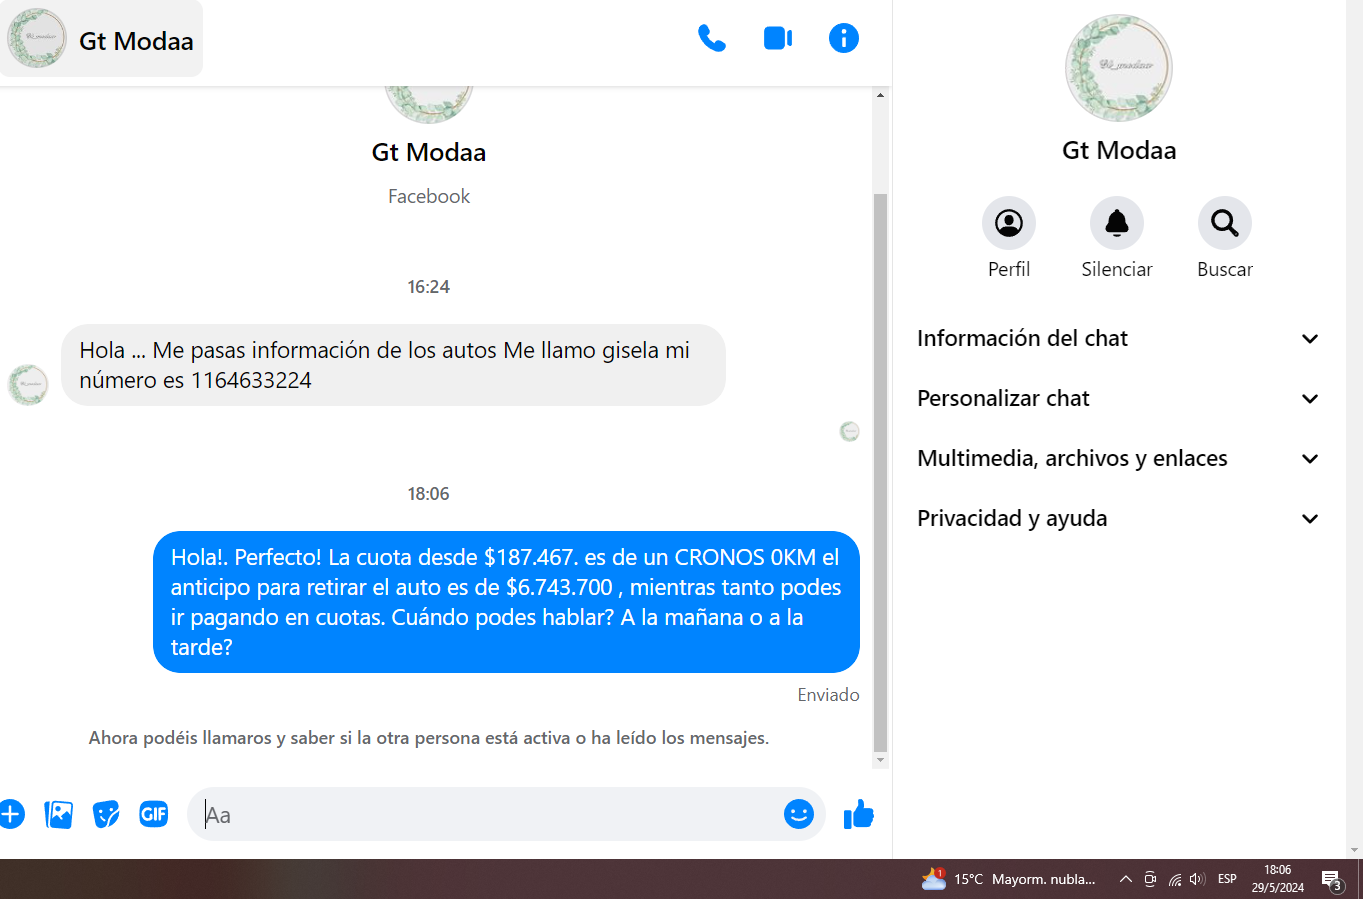
Task: Open more actions plus icon
Action: point(11,814)
